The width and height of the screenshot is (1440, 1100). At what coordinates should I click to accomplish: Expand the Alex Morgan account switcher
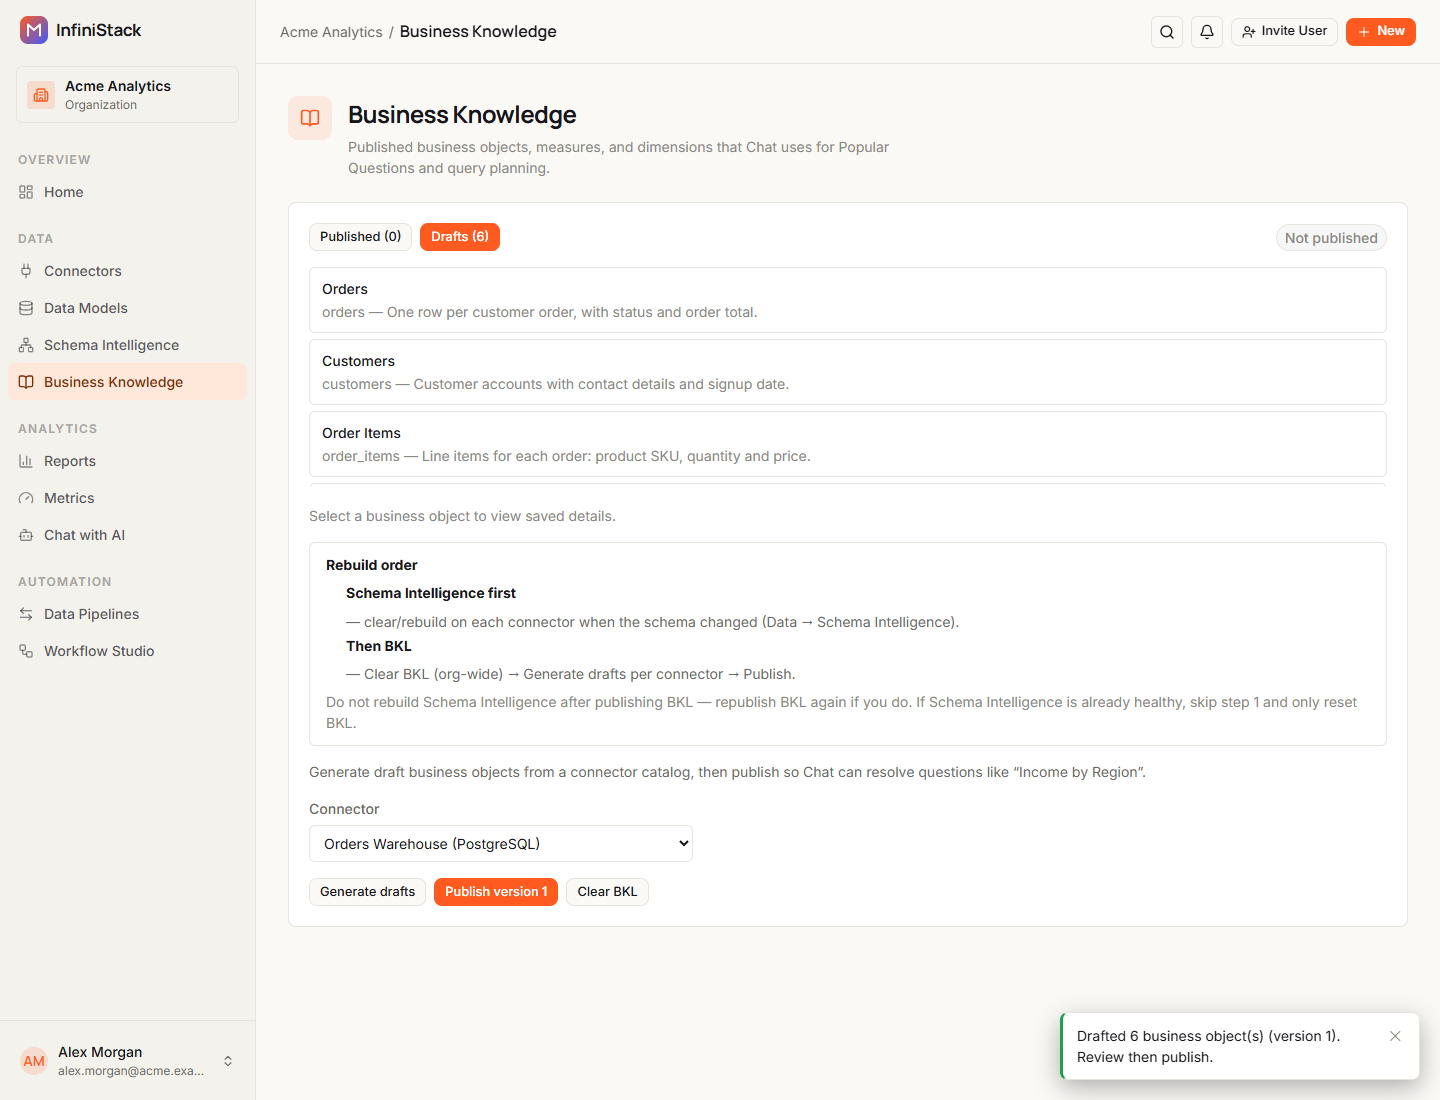228,1061
